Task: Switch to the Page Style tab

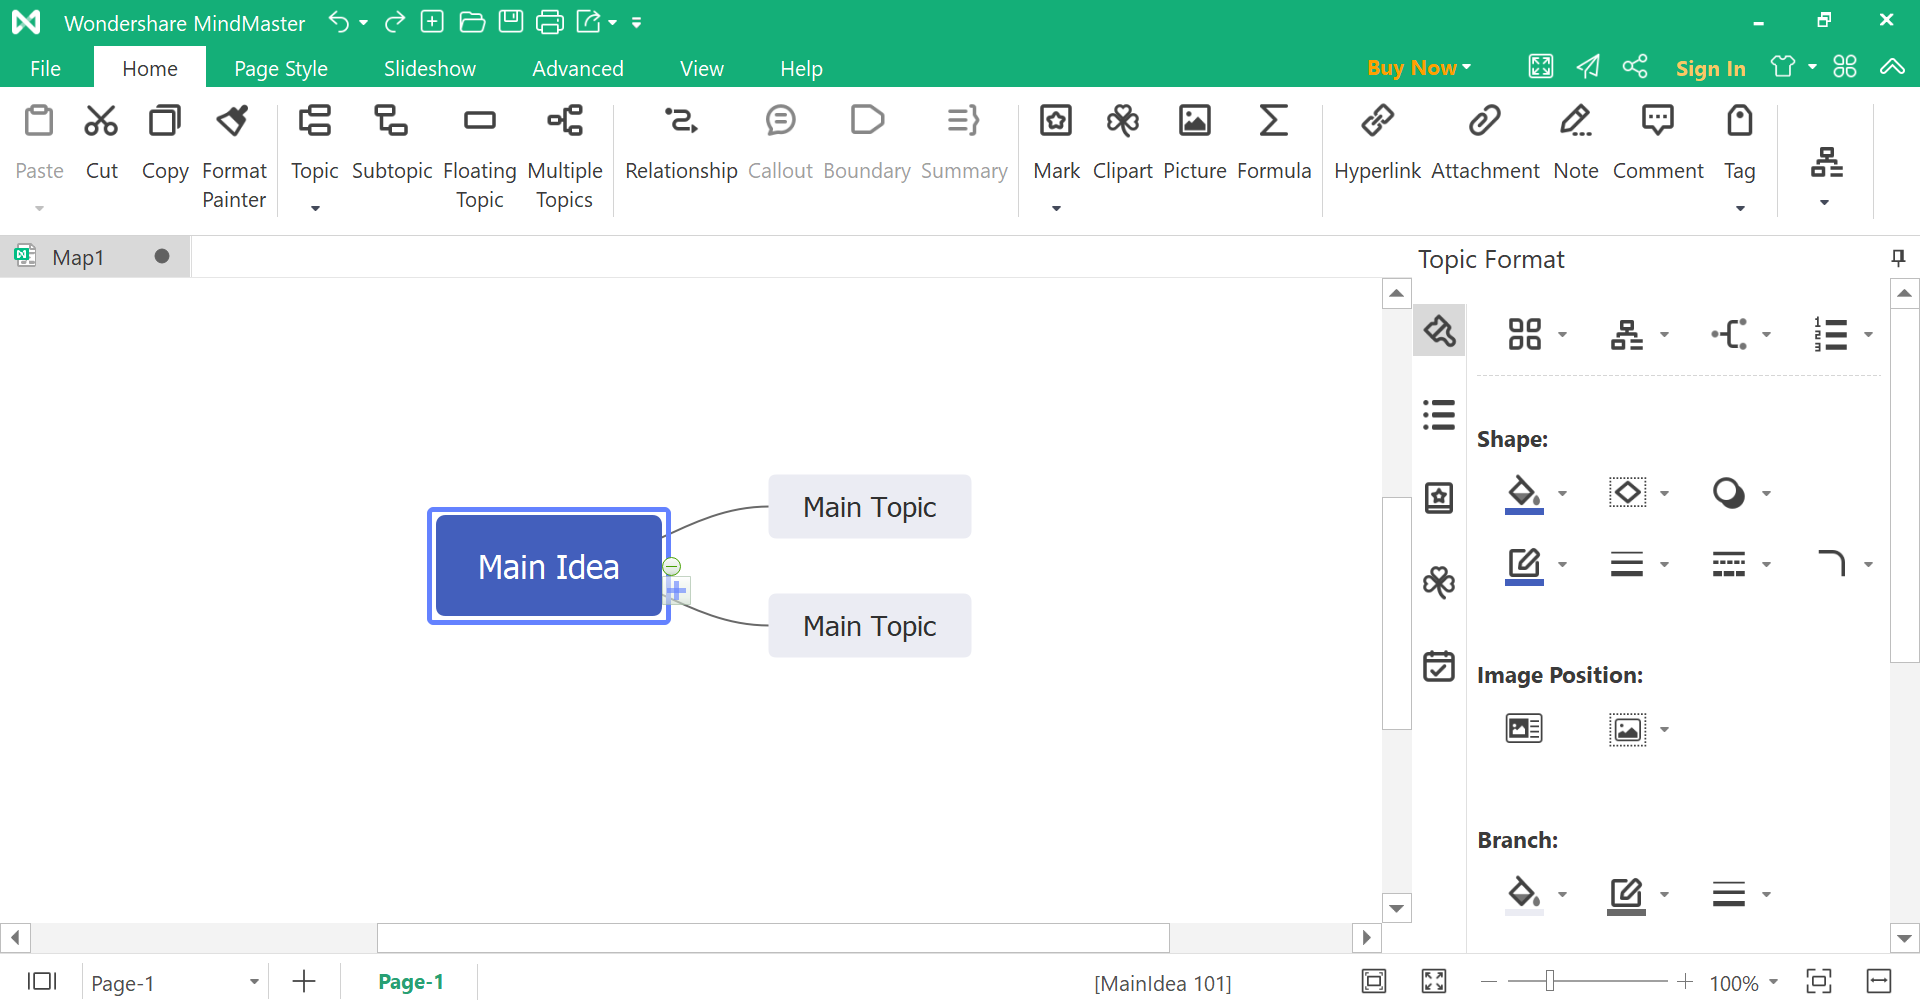Action: click(281, 68)
